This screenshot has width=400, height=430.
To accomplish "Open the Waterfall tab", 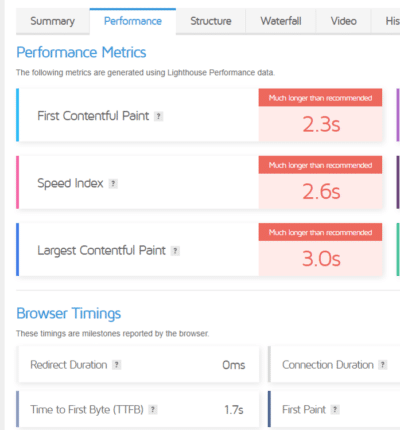I will (x=281, y=21).
